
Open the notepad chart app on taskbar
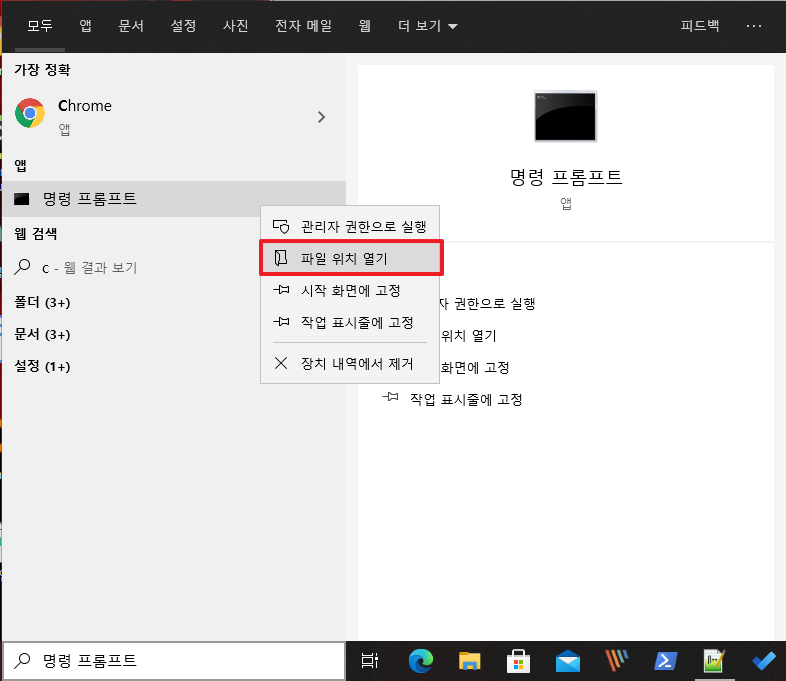coord(714,661)
